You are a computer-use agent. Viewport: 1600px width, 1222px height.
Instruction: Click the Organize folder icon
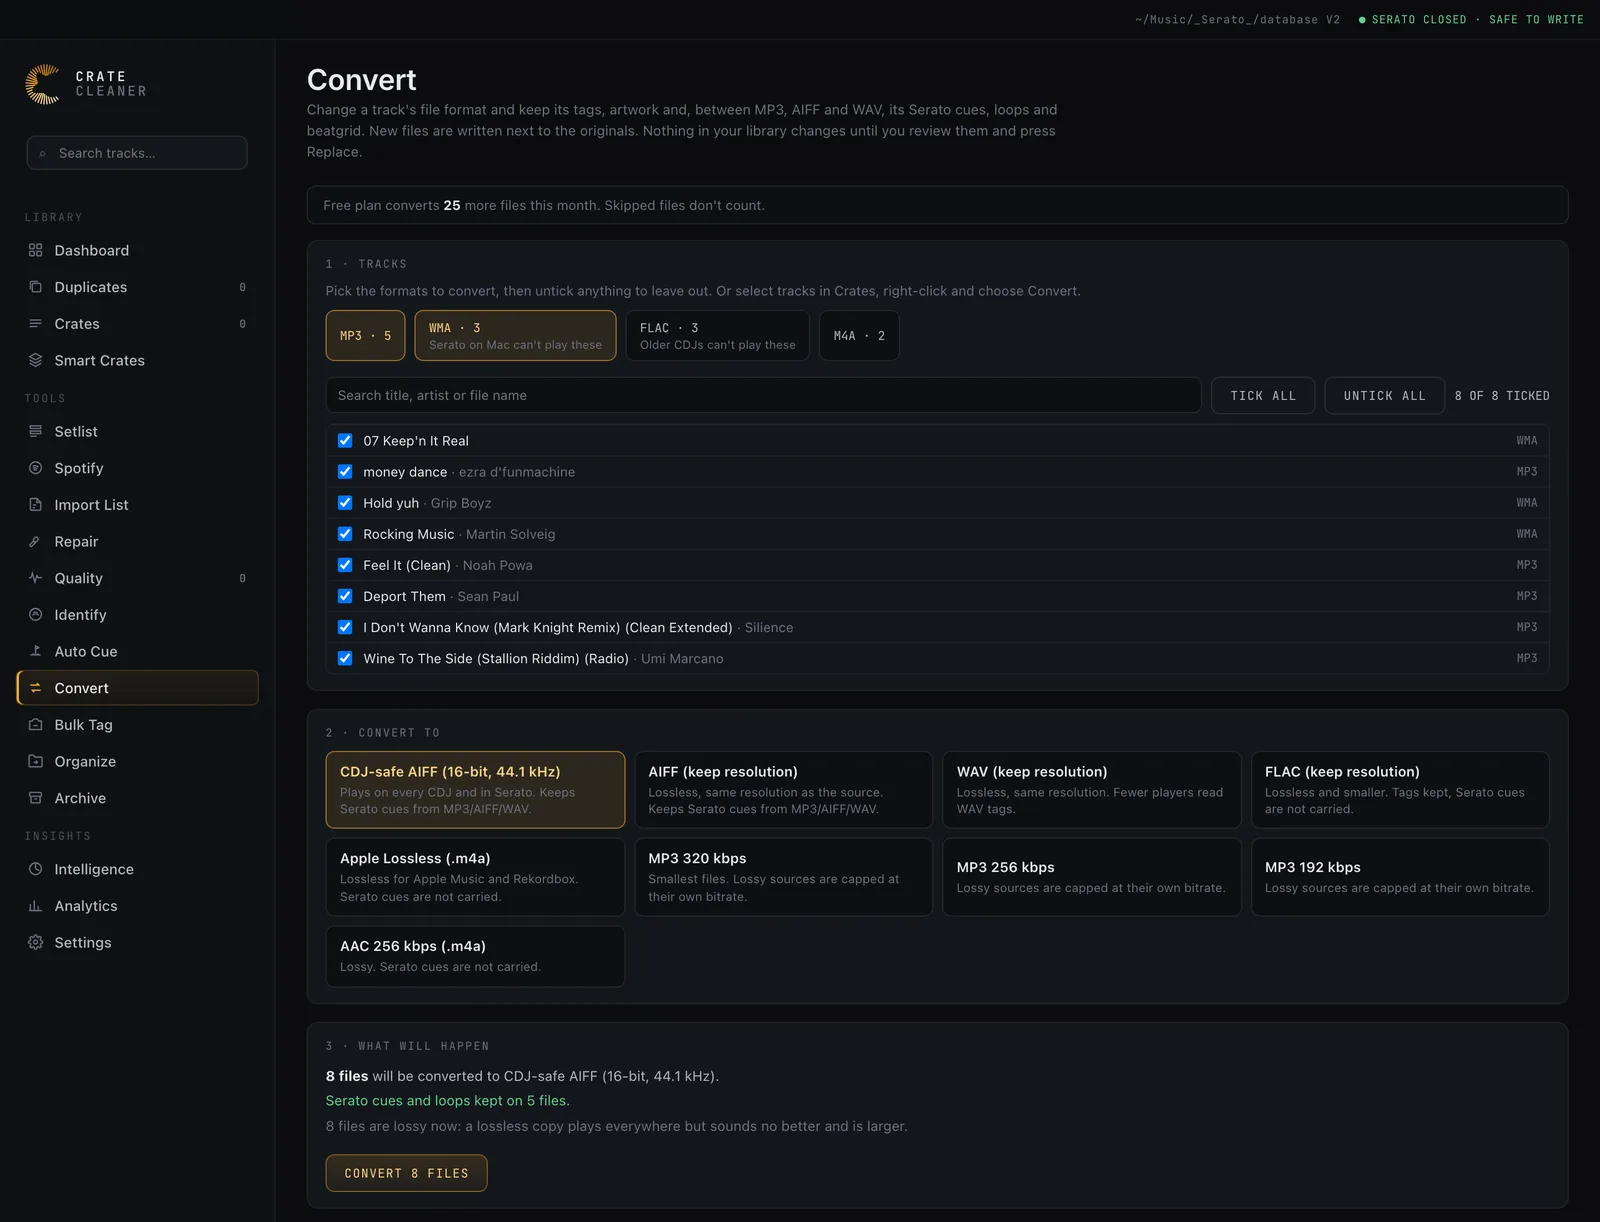point(36,761)
